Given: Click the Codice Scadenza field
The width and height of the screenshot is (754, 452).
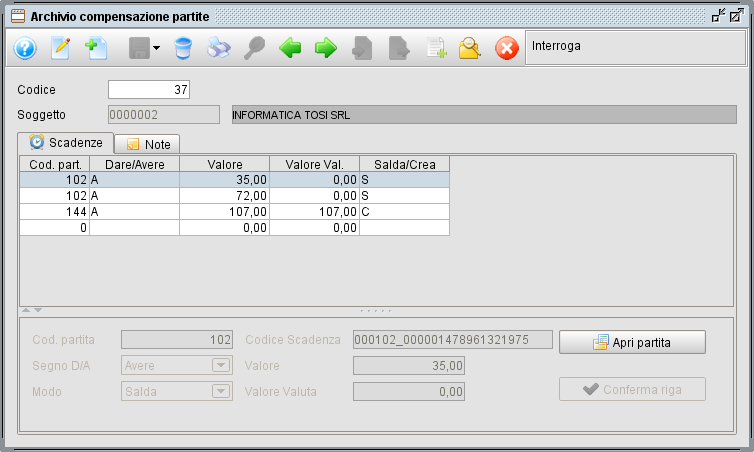Looking at the screenshot, I should click(x=452, y=339).
